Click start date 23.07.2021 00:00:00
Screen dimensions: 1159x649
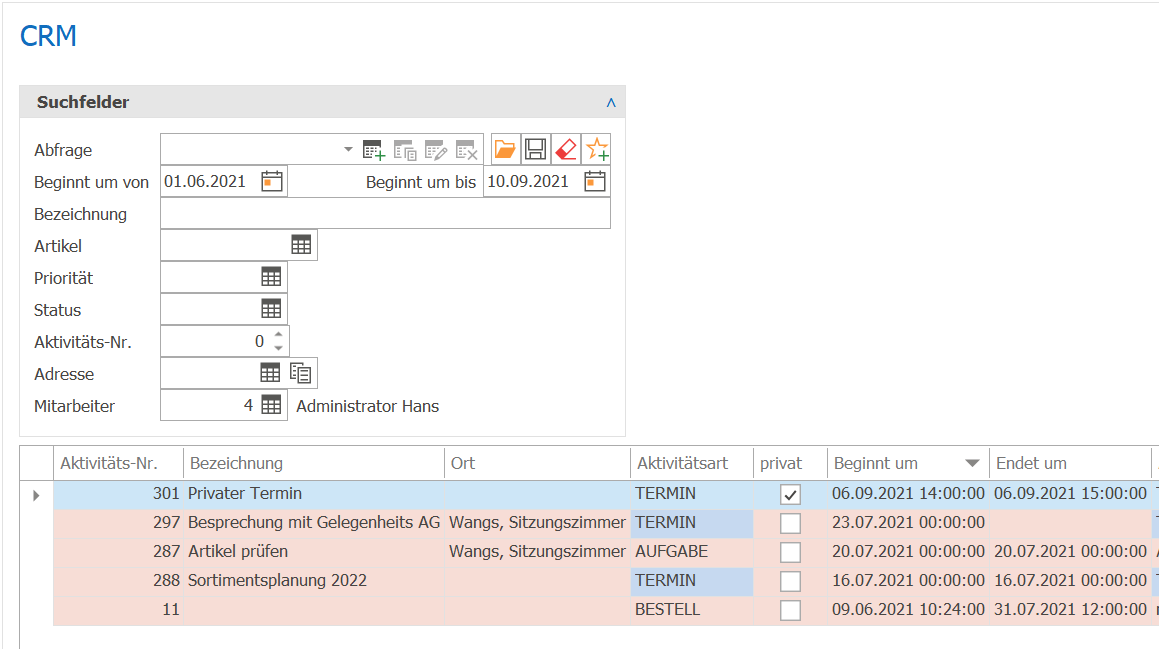click(x=908, y=523)
